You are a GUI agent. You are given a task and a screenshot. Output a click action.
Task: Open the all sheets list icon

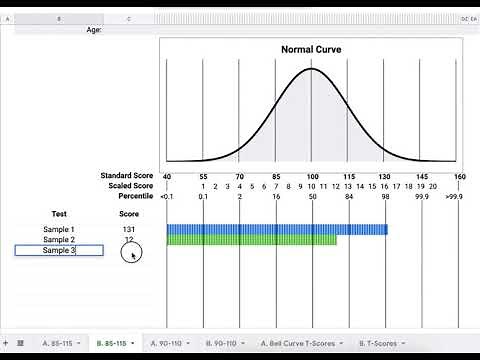(x=20, y=343)
